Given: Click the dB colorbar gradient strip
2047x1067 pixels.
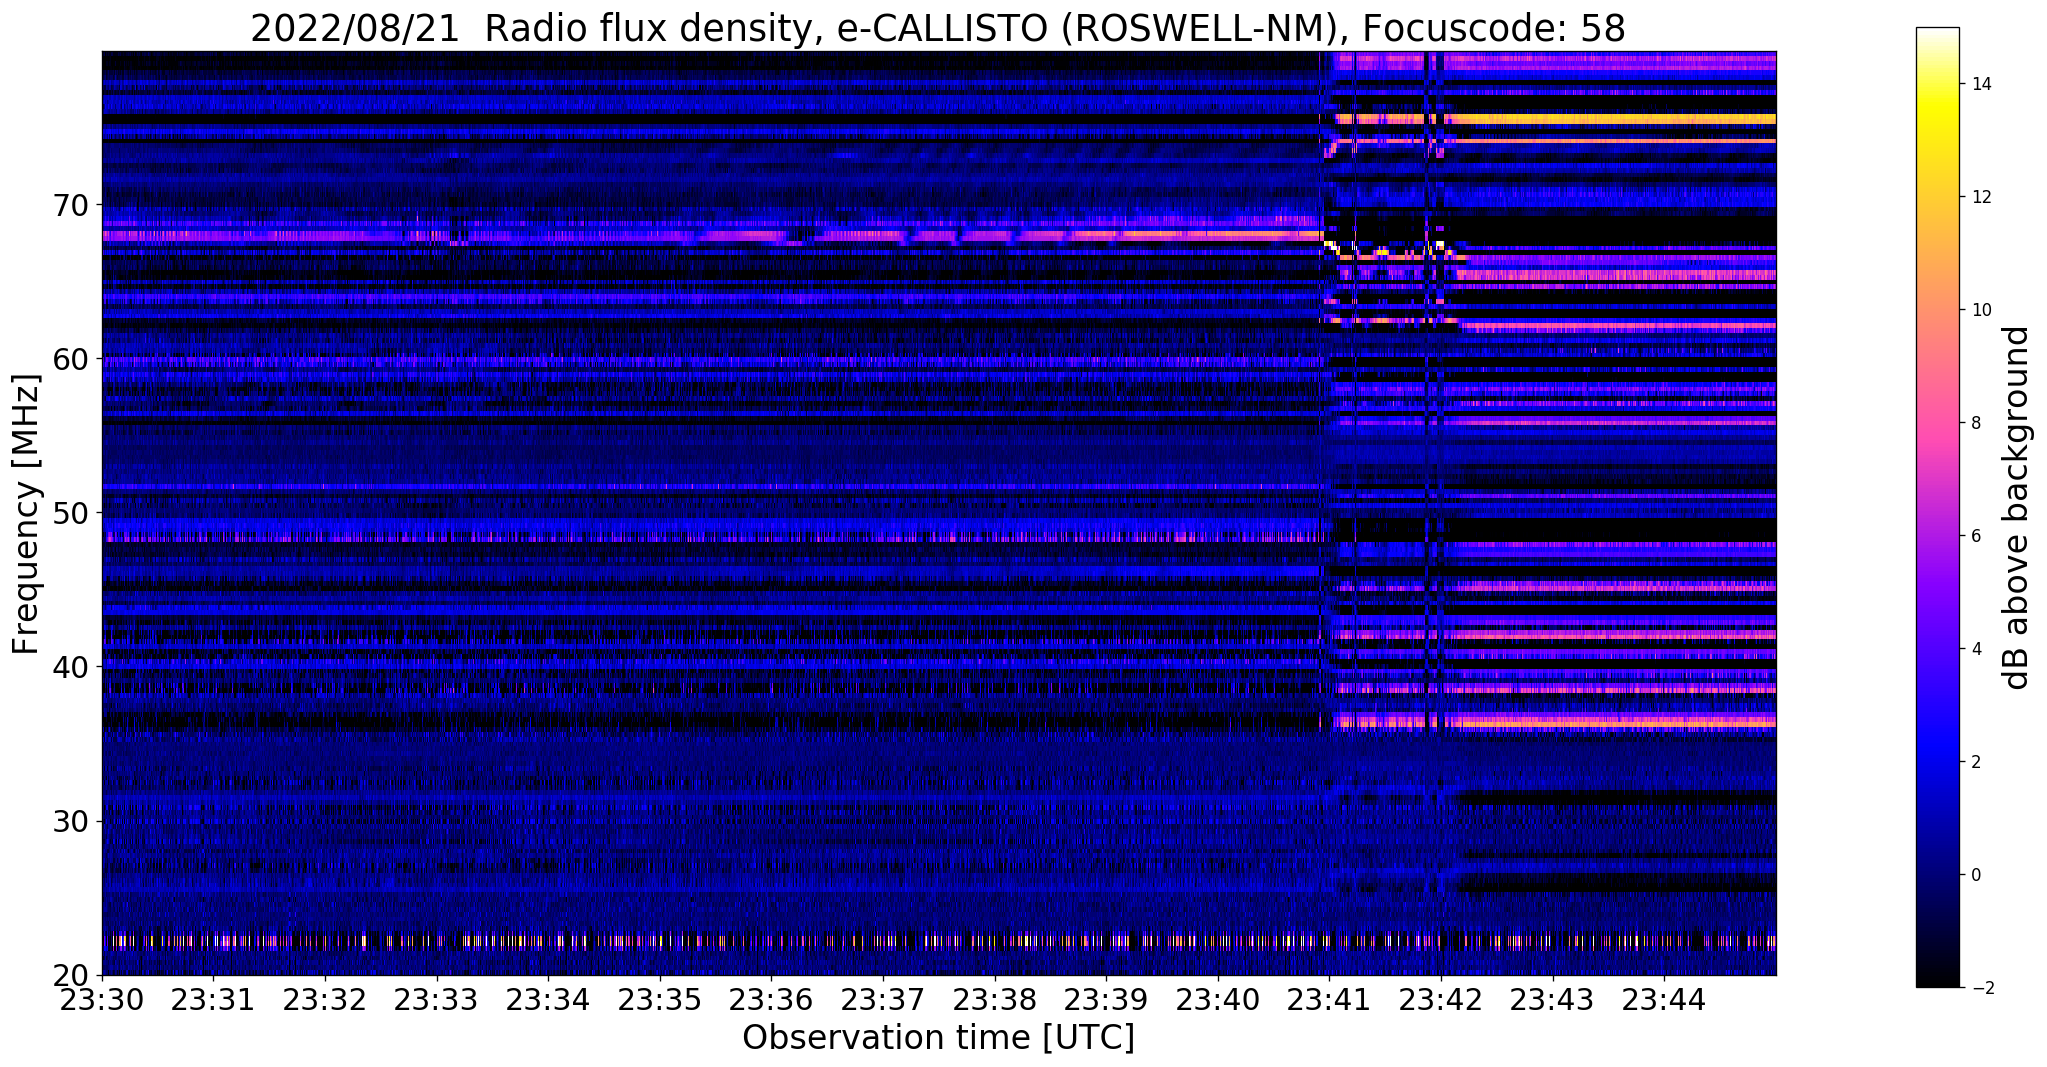Looking at the screenshot, I should click(x=1938, y=508).
